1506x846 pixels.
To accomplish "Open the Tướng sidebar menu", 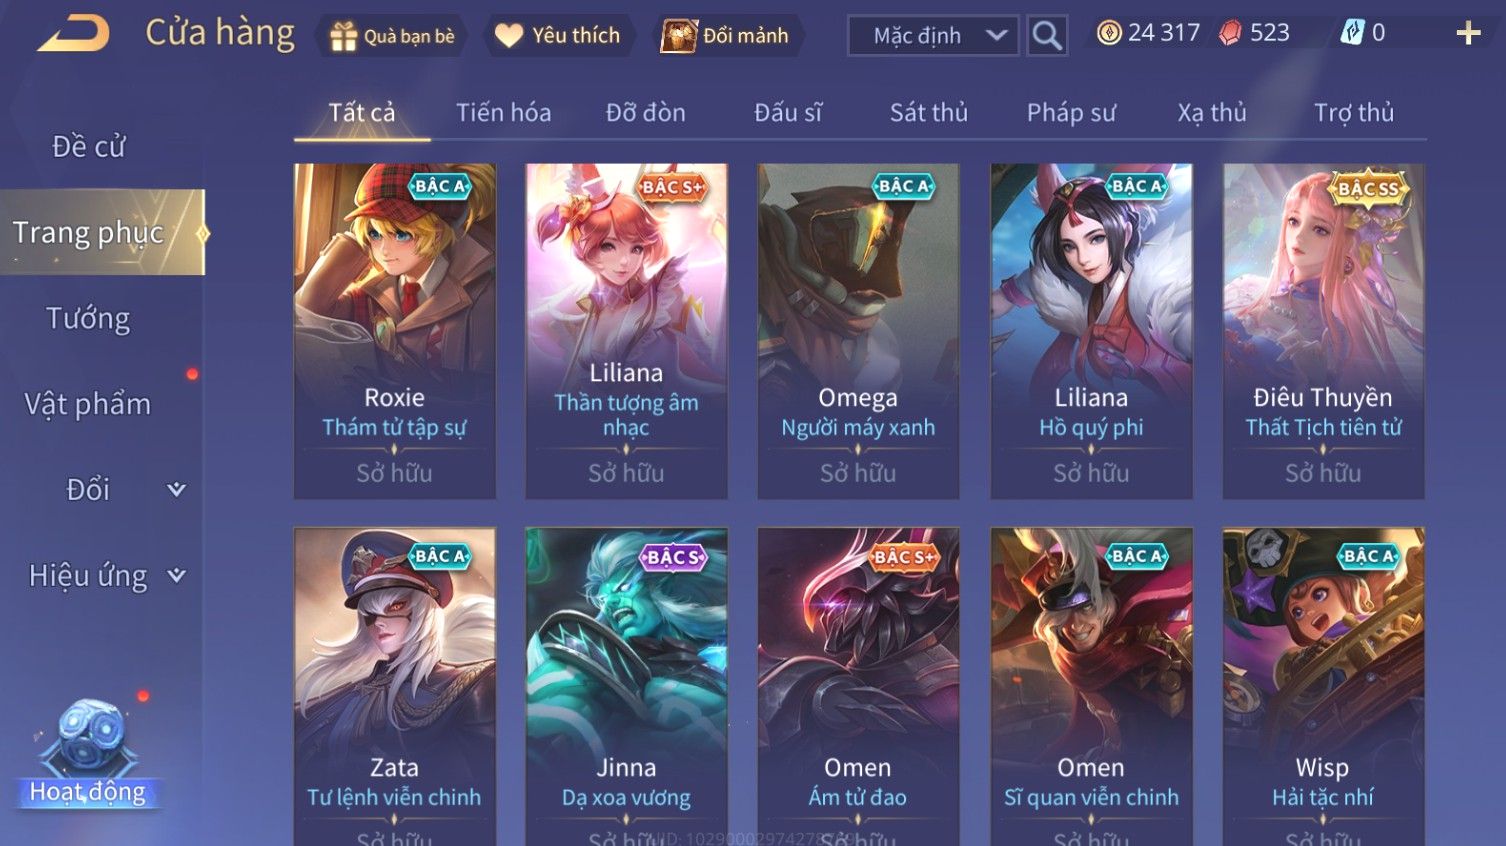I will [x=89, y=319].
